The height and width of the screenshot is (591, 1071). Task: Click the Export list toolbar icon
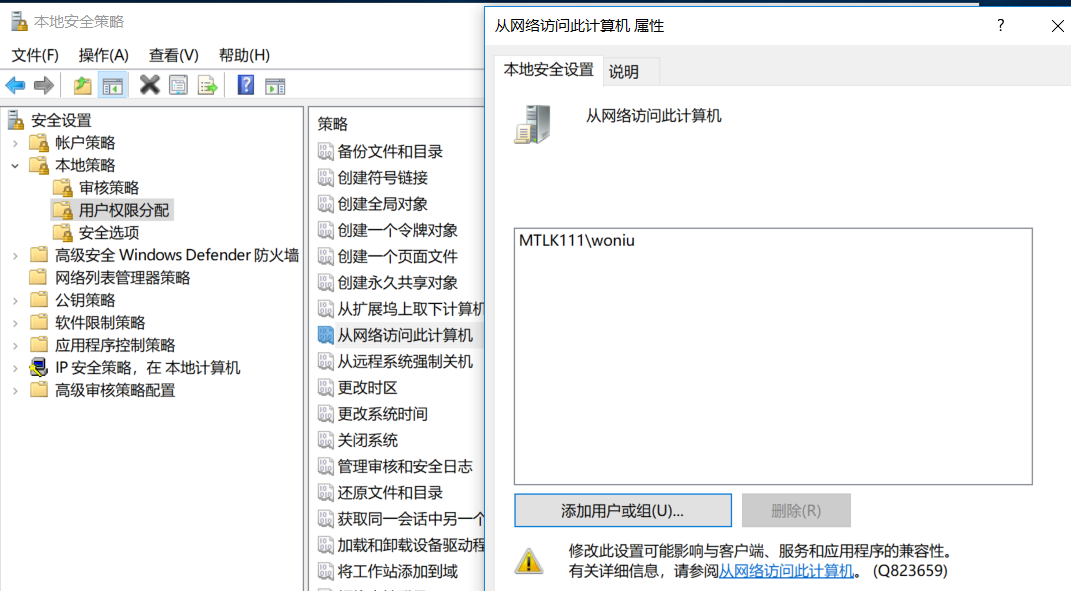pos(207,85)
